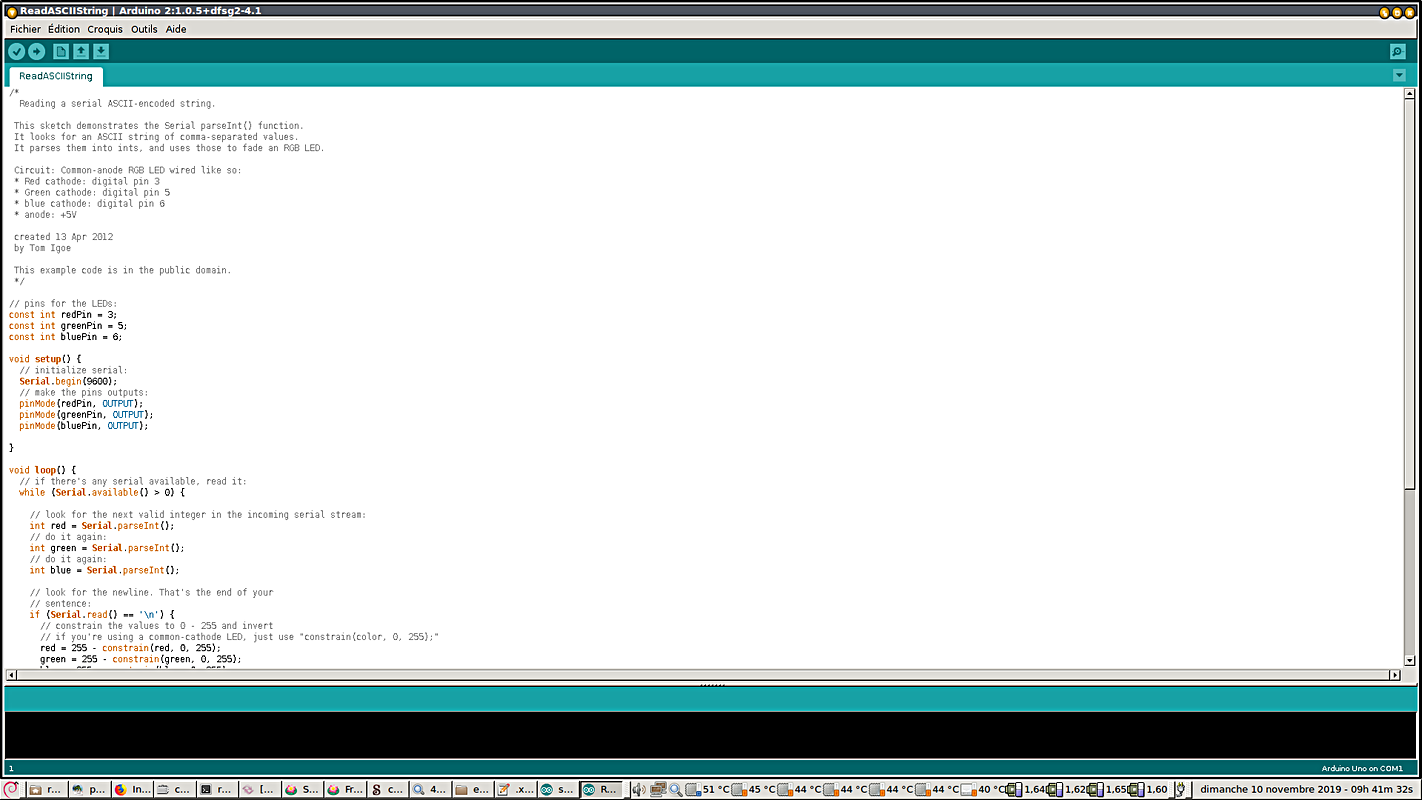
Task: Switch to the other Arduino taskbar window
Action: [x=558, y=789]
